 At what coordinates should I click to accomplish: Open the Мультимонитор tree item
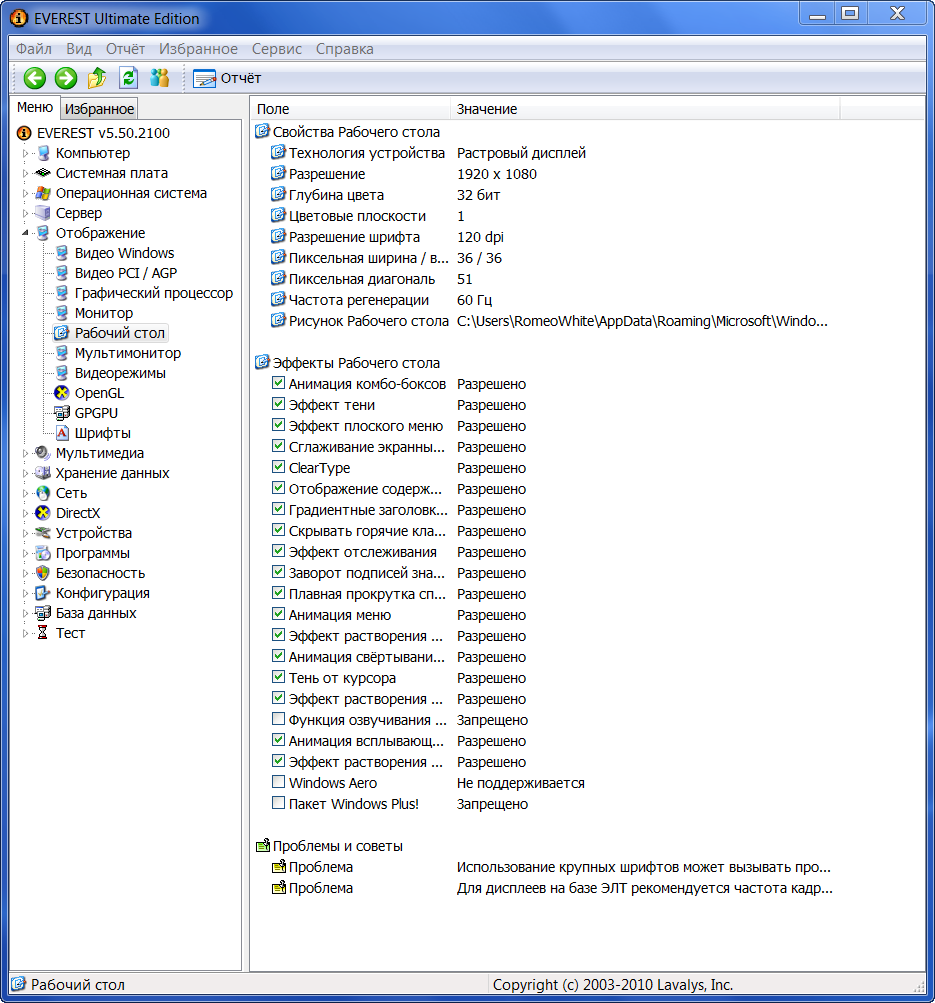[127, 353]
